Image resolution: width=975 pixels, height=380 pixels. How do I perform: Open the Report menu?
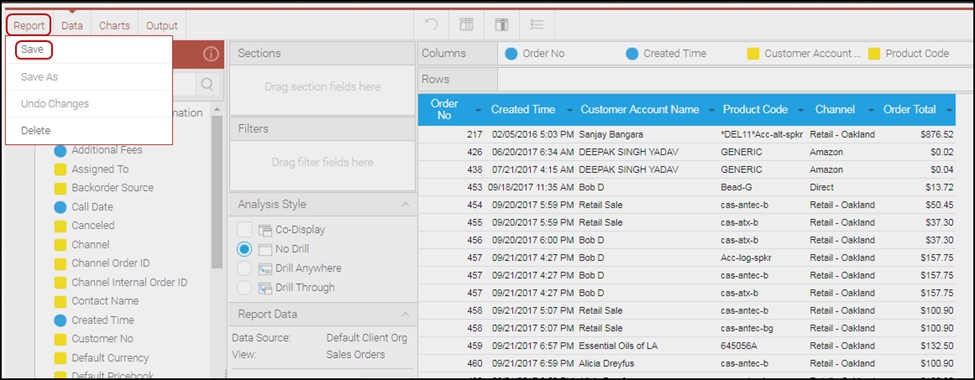point(29,25)
